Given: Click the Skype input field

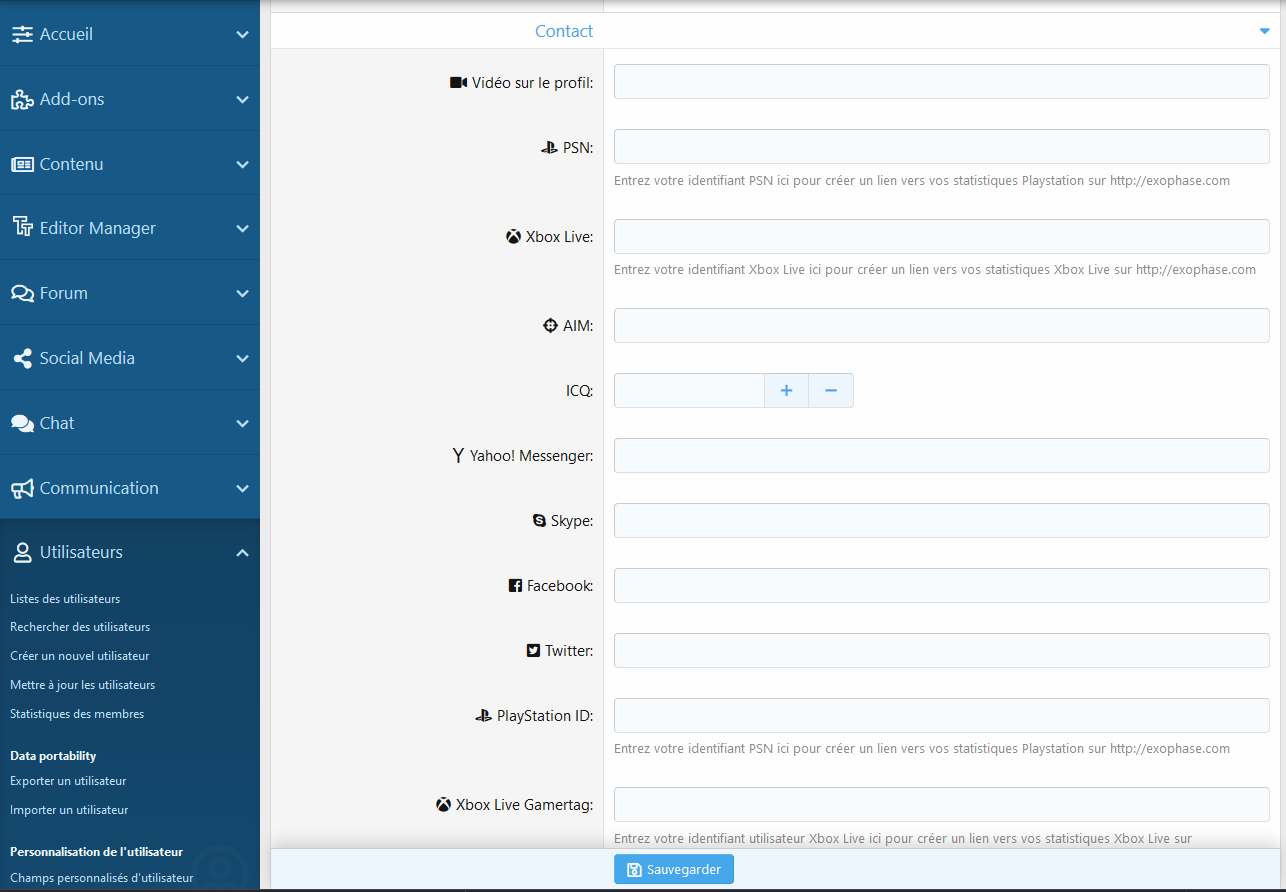Looking at the screenshot, I should click(x=941, y=521).
